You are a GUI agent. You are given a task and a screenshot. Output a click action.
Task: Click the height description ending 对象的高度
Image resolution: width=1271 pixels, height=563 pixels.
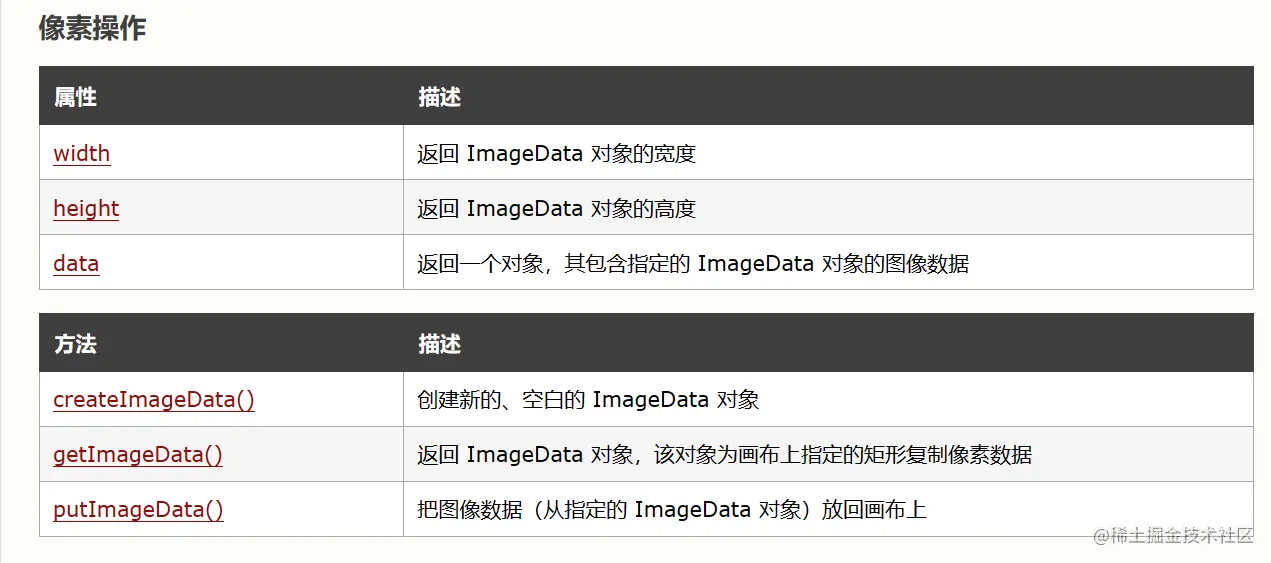click(x=556, y=208)
